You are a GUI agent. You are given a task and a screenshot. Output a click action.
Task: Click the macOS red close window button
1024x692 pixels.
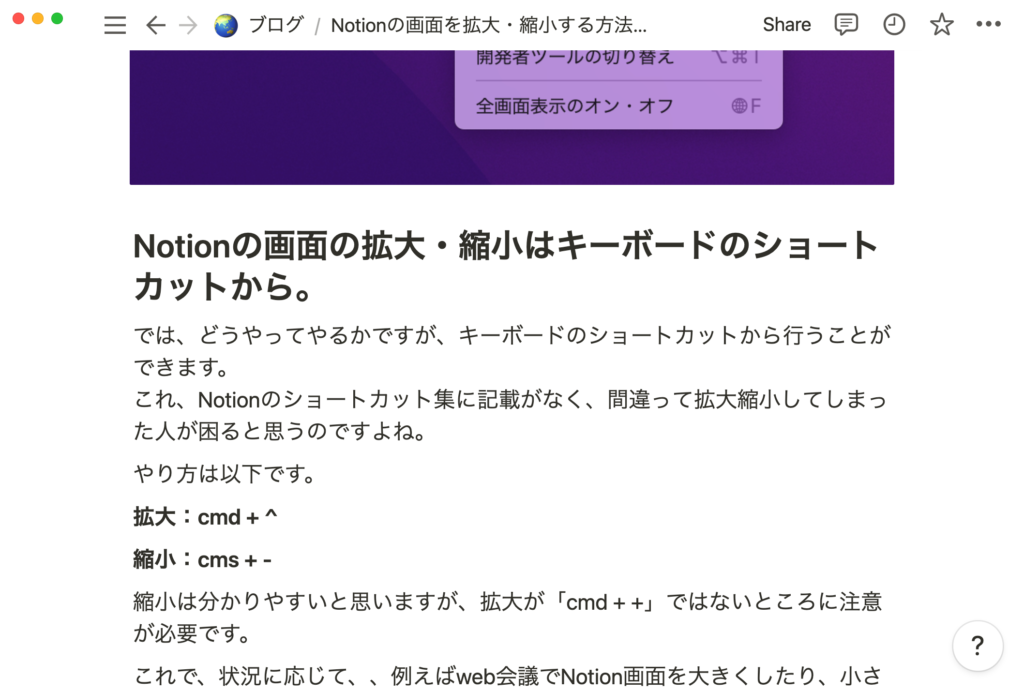pyautogui.click(x=18, y=18)
